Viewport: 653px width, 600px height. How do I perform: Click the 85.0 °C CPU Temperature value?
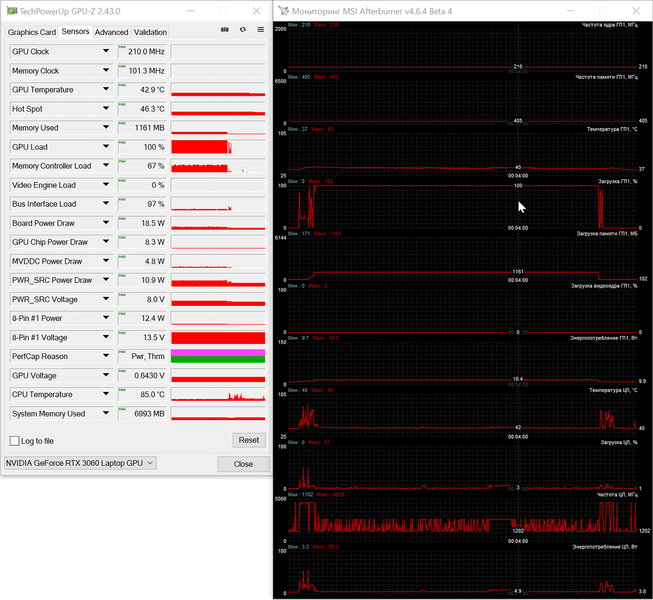142,394
